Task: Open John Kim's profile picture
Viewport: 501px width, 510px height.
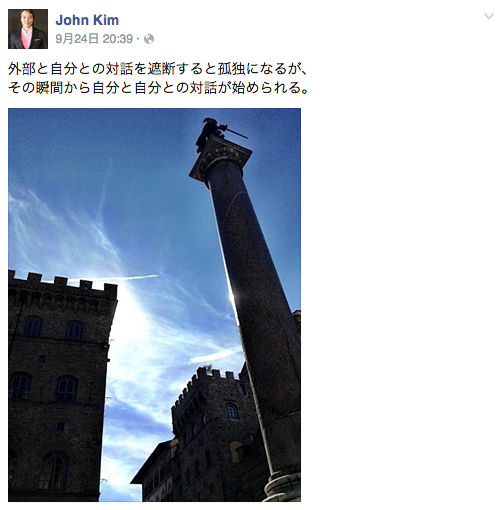Action: click(x=28, y=29)
